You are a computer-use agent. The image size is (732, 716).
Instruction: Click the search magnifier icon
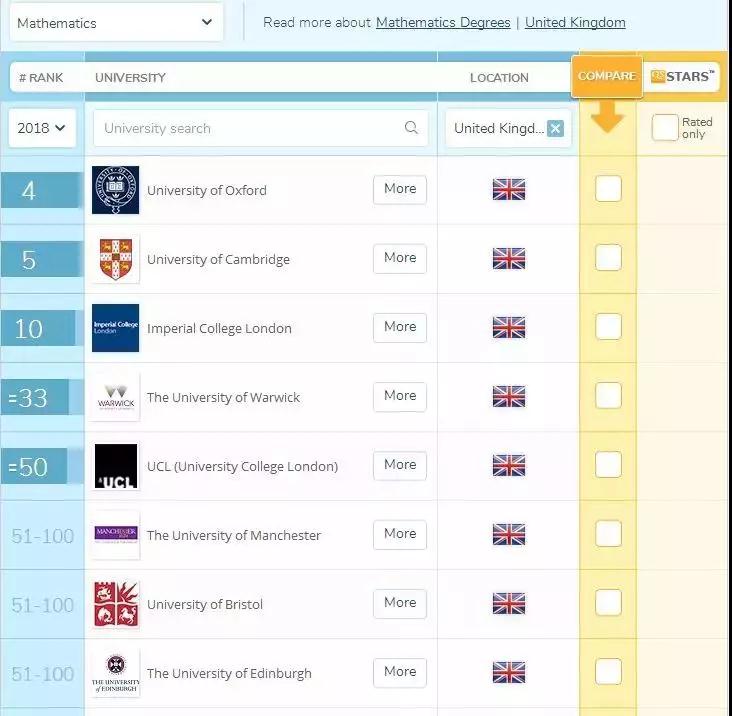pos(411,128)
